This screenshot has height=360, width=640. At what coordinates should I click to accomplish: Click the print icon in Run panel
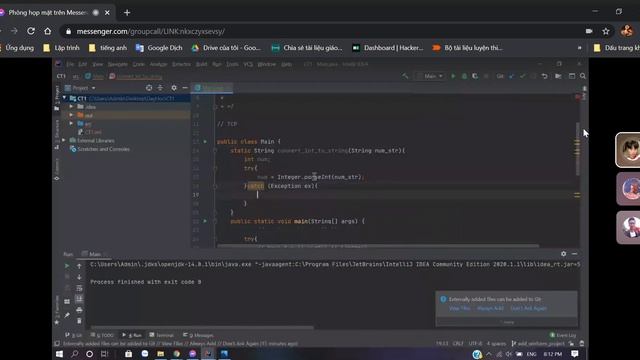(79, 310)
